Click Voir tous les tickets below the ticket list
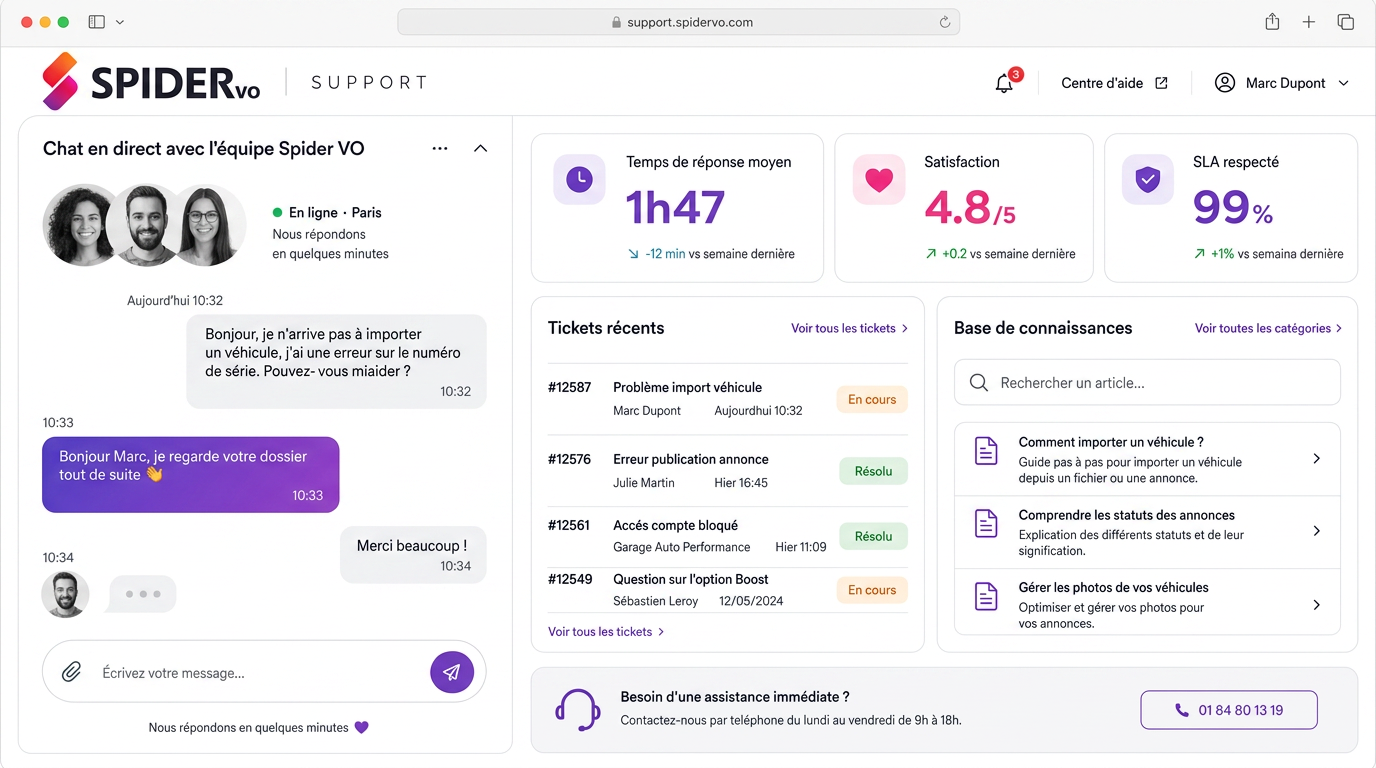Image resolution: width=1376 pixels, height=768 pixels. coord(606,632)
